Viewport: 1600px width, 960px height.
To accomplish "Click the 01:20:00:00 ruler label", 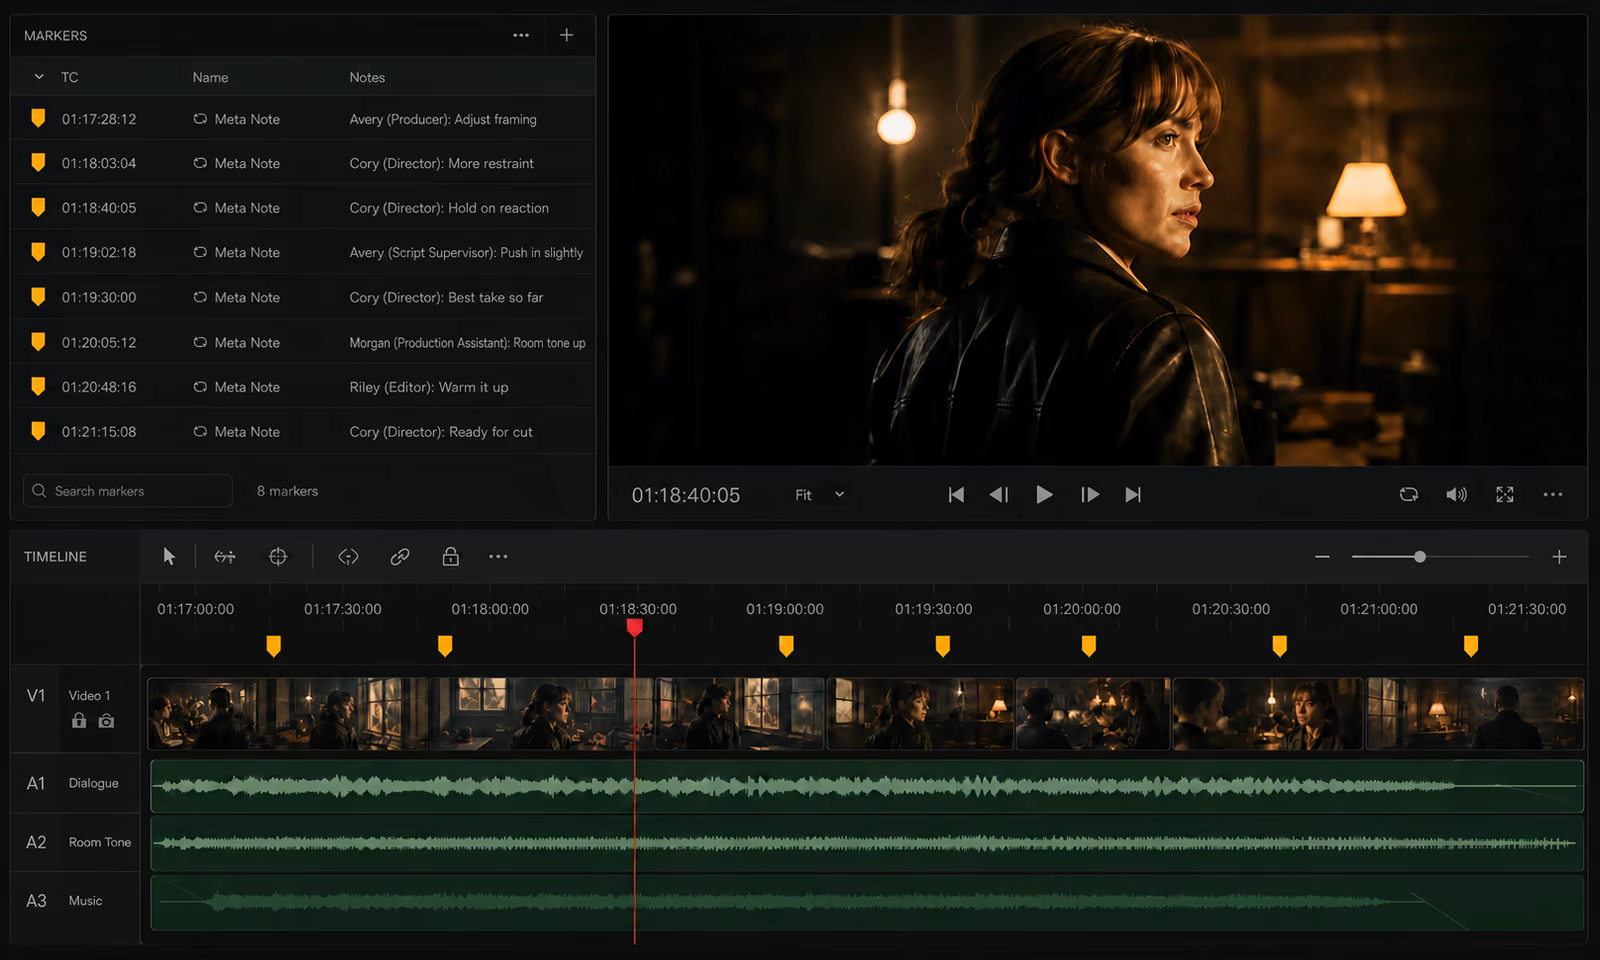I will pyautogui.click(x=1082, y=609).
